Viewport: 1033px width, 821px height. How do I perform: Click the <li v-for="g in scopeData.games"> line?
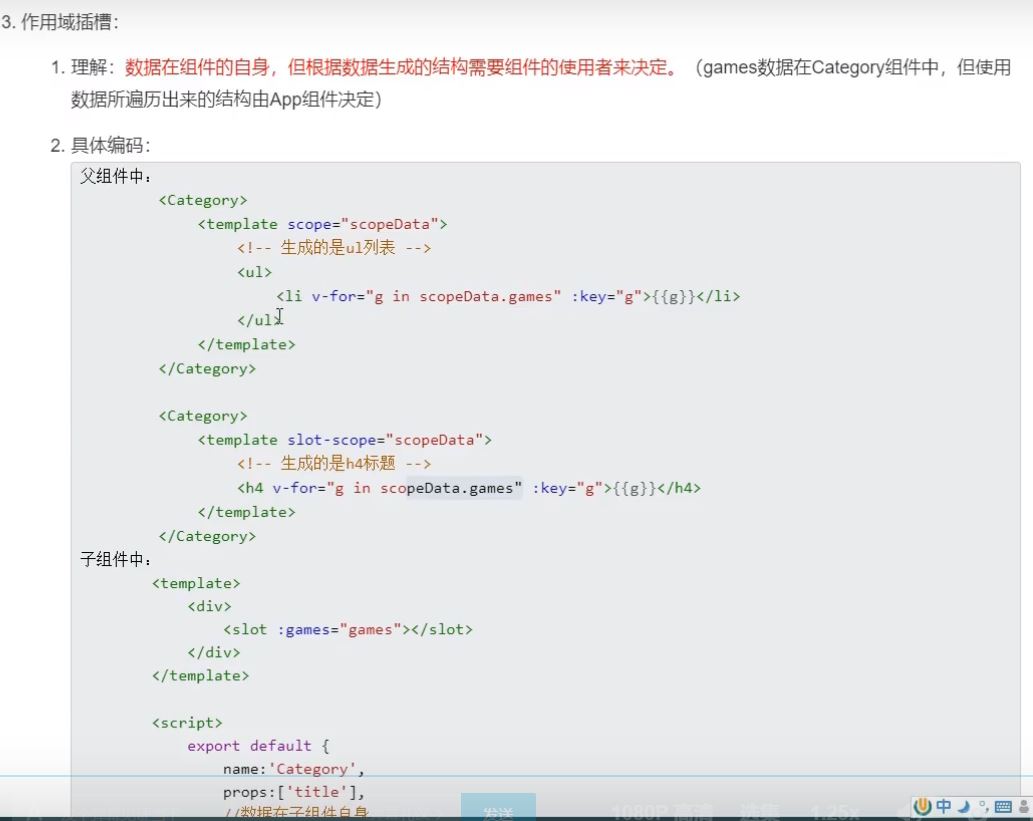tap(508, 297)
